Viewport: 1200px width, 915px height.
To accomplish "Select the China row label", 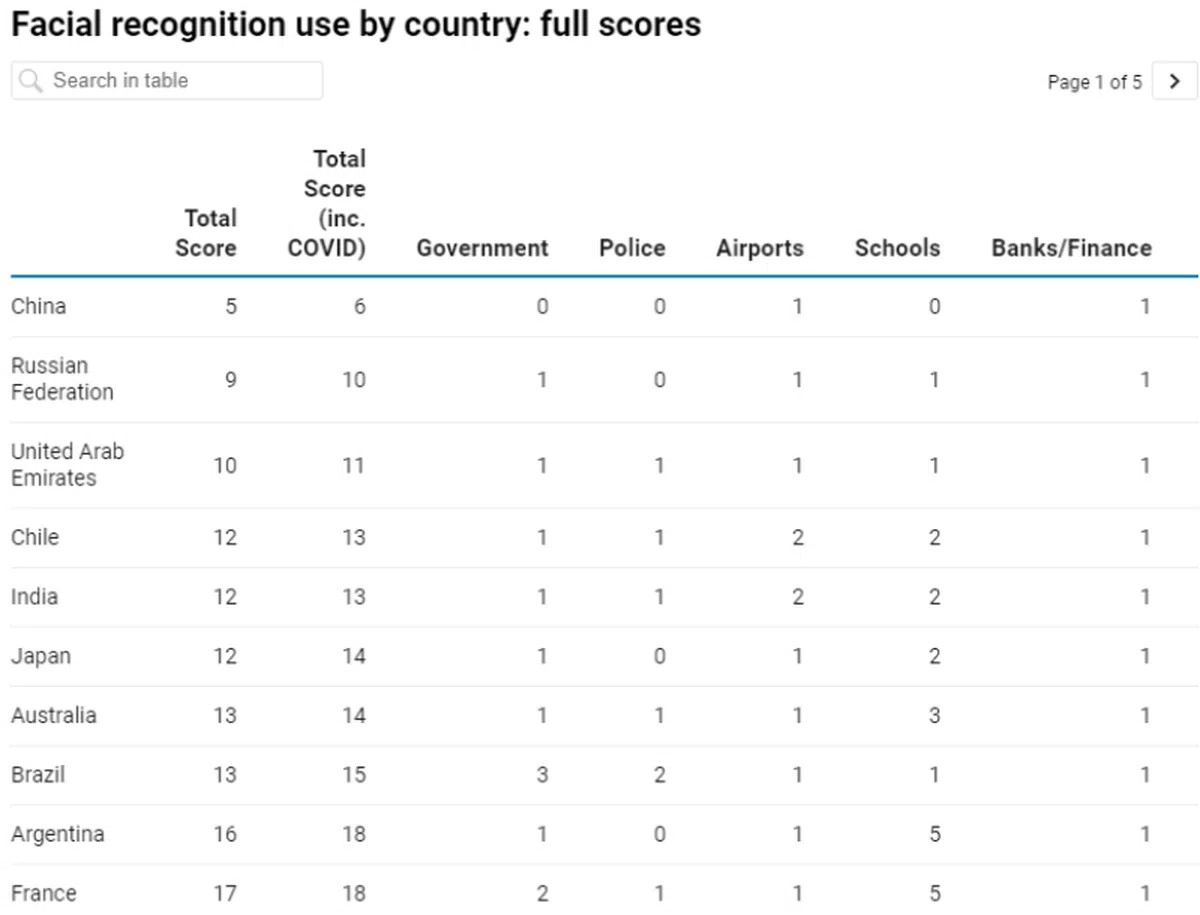I will [x=39, y=306].
